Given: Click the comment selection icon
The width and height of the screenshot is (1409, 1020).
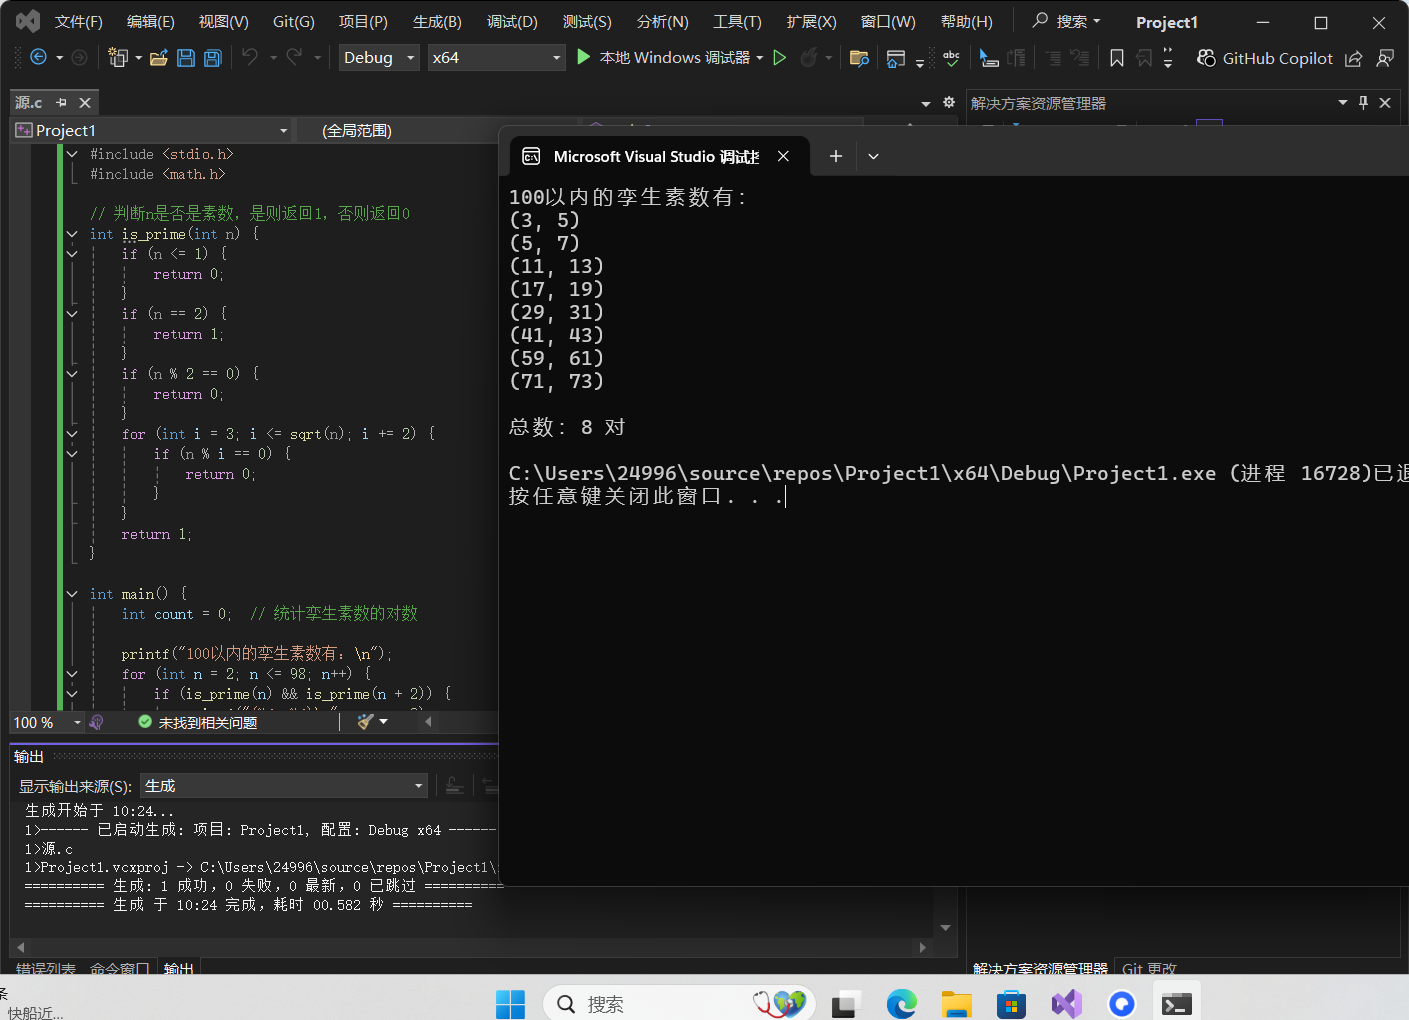Looking at the screenshot, I should [x=1053, y=58].
